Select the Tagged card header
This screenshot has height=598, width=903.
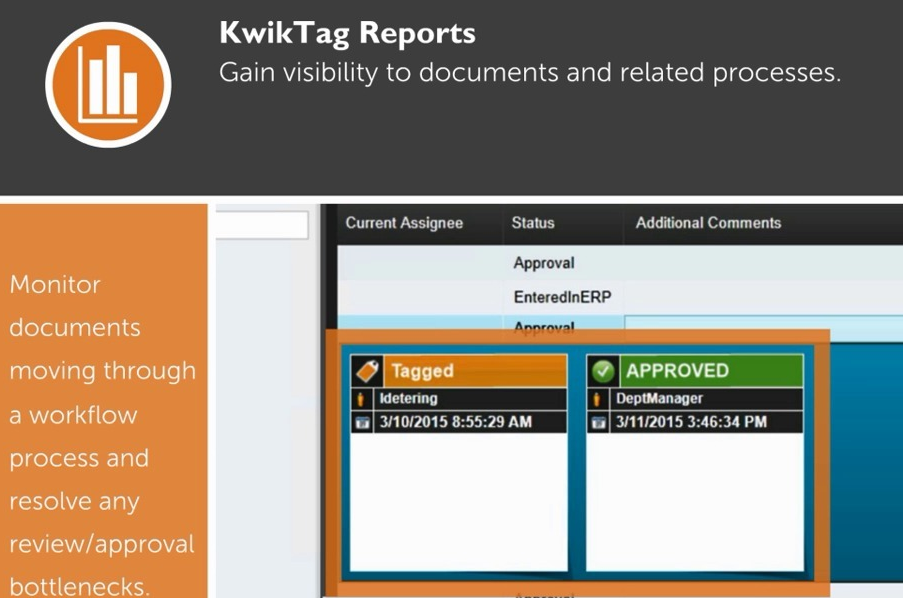point(459,370)
